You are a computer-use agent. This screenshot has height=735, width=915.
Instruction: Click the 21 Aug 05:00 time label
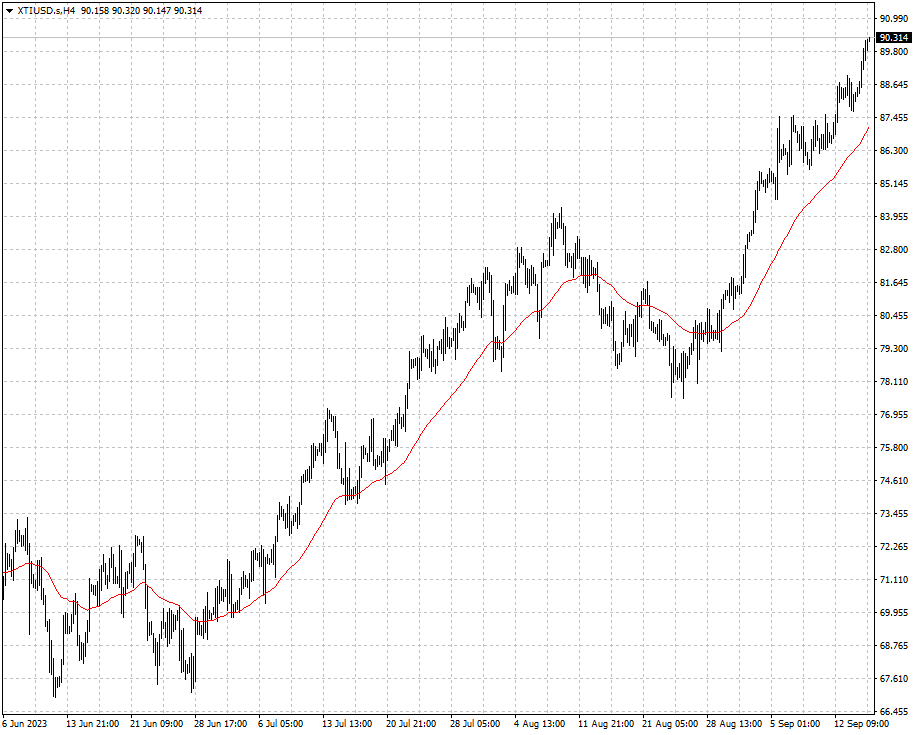[x=670, y=724]
